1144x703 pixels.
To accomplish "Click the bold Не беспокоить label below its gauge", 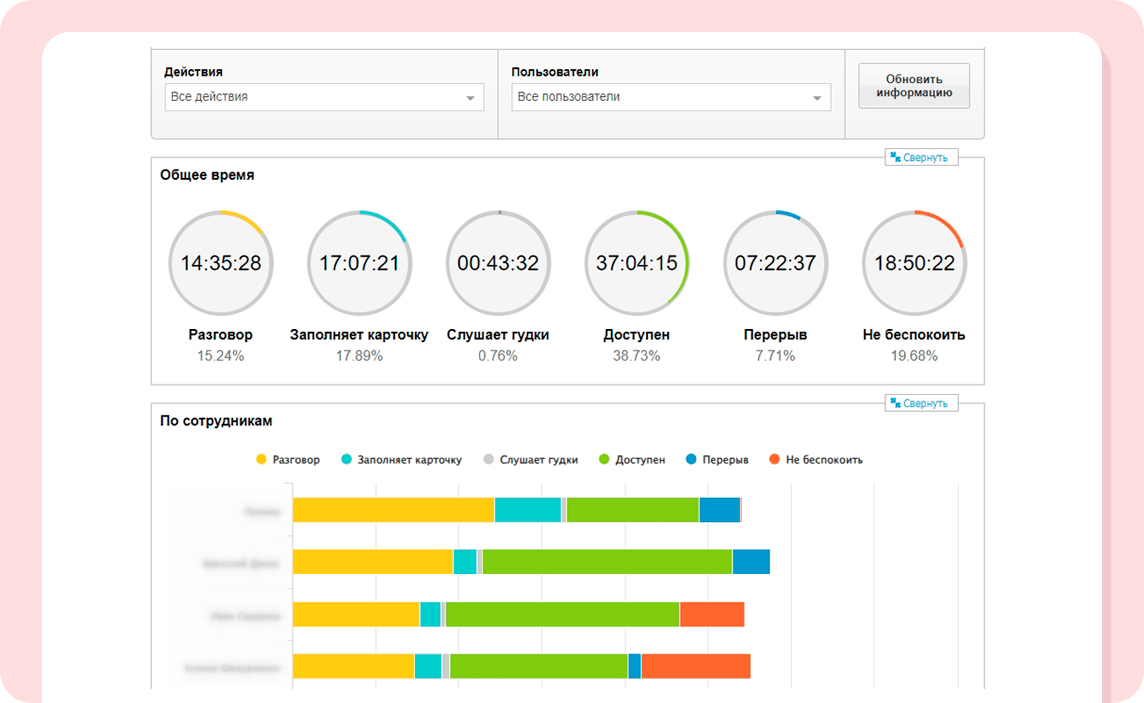I will point(914,335).
